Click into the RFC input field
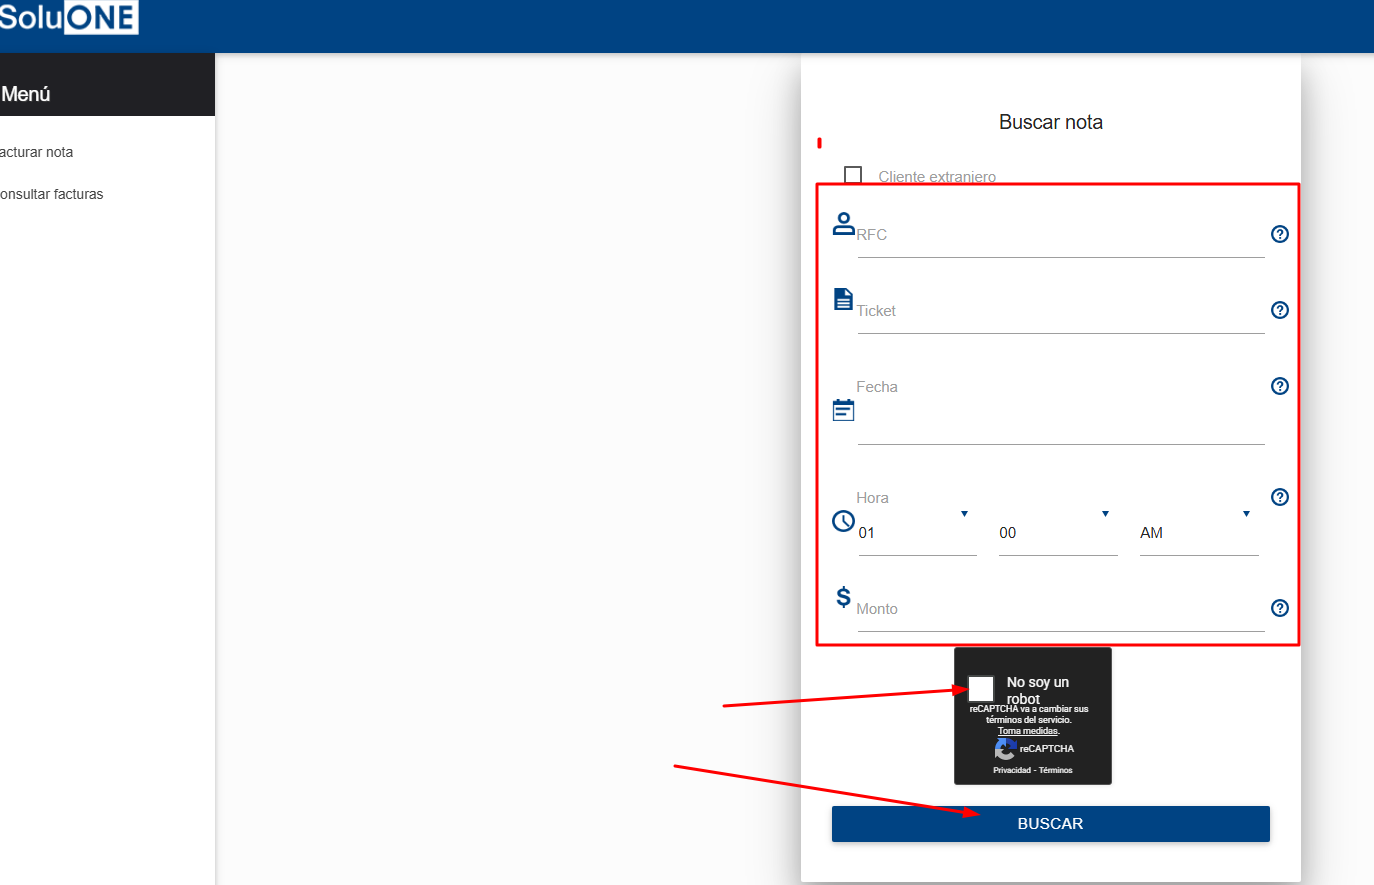The height and width of the screenshot is (885, 1374). (1060, 236)
